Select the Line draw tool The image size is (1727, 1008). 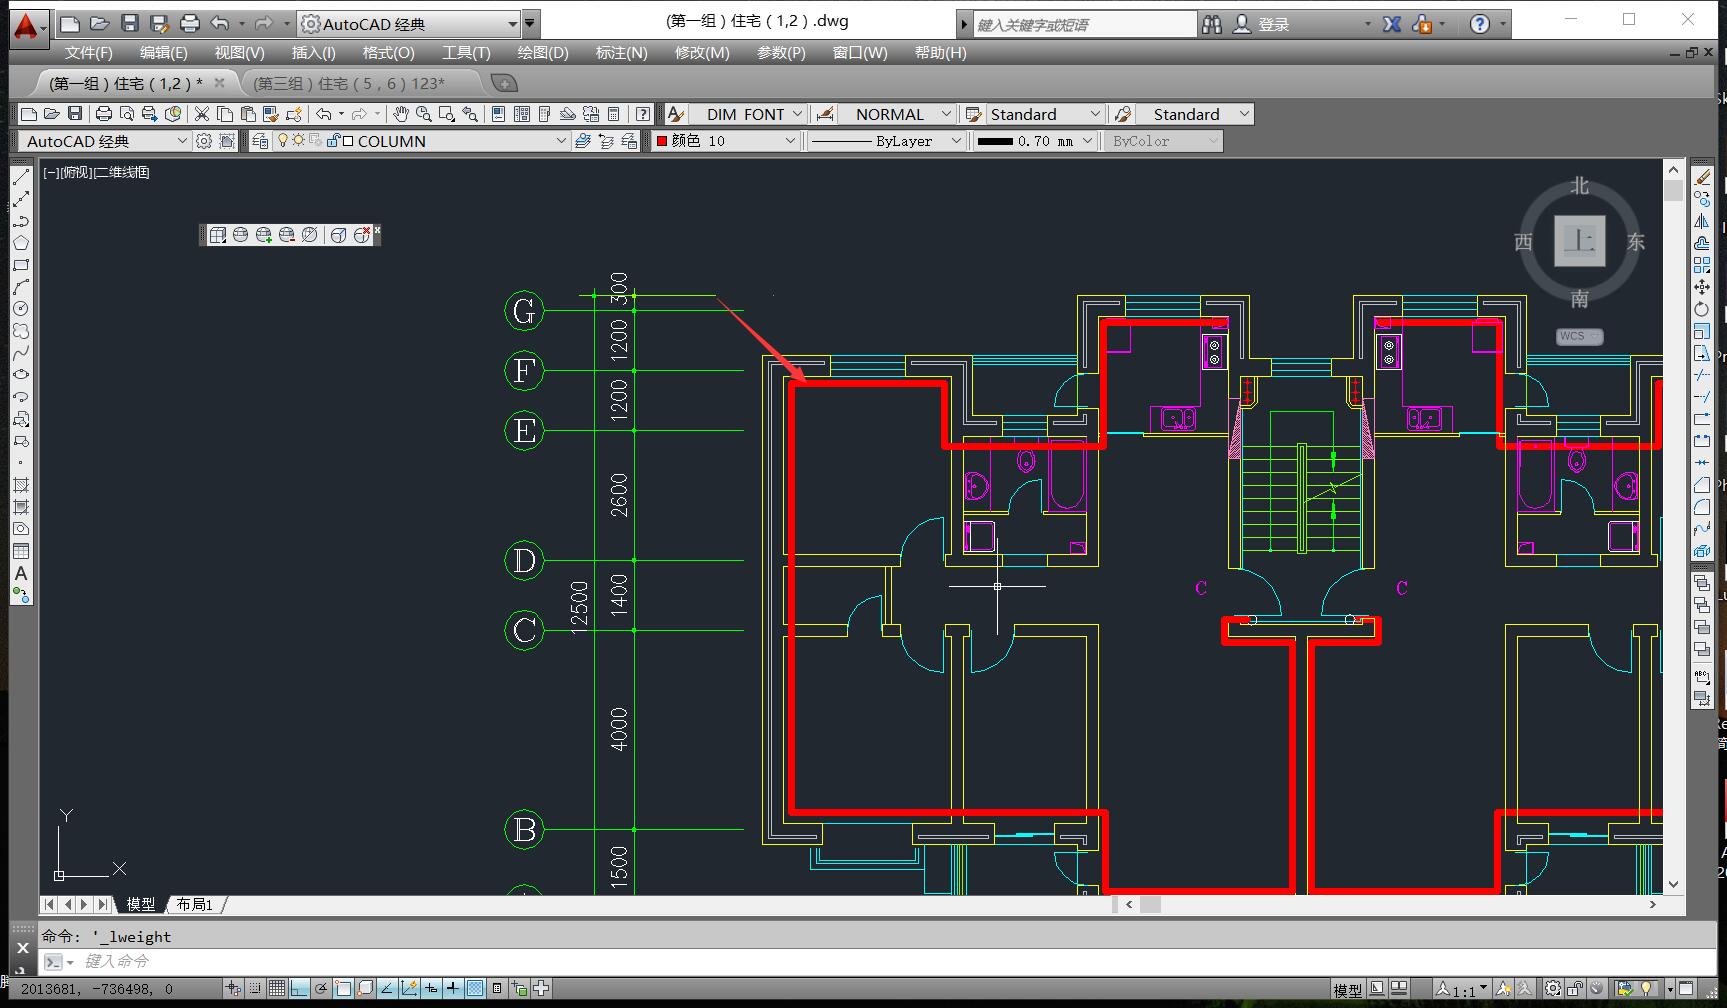click(x=20, y=177)
